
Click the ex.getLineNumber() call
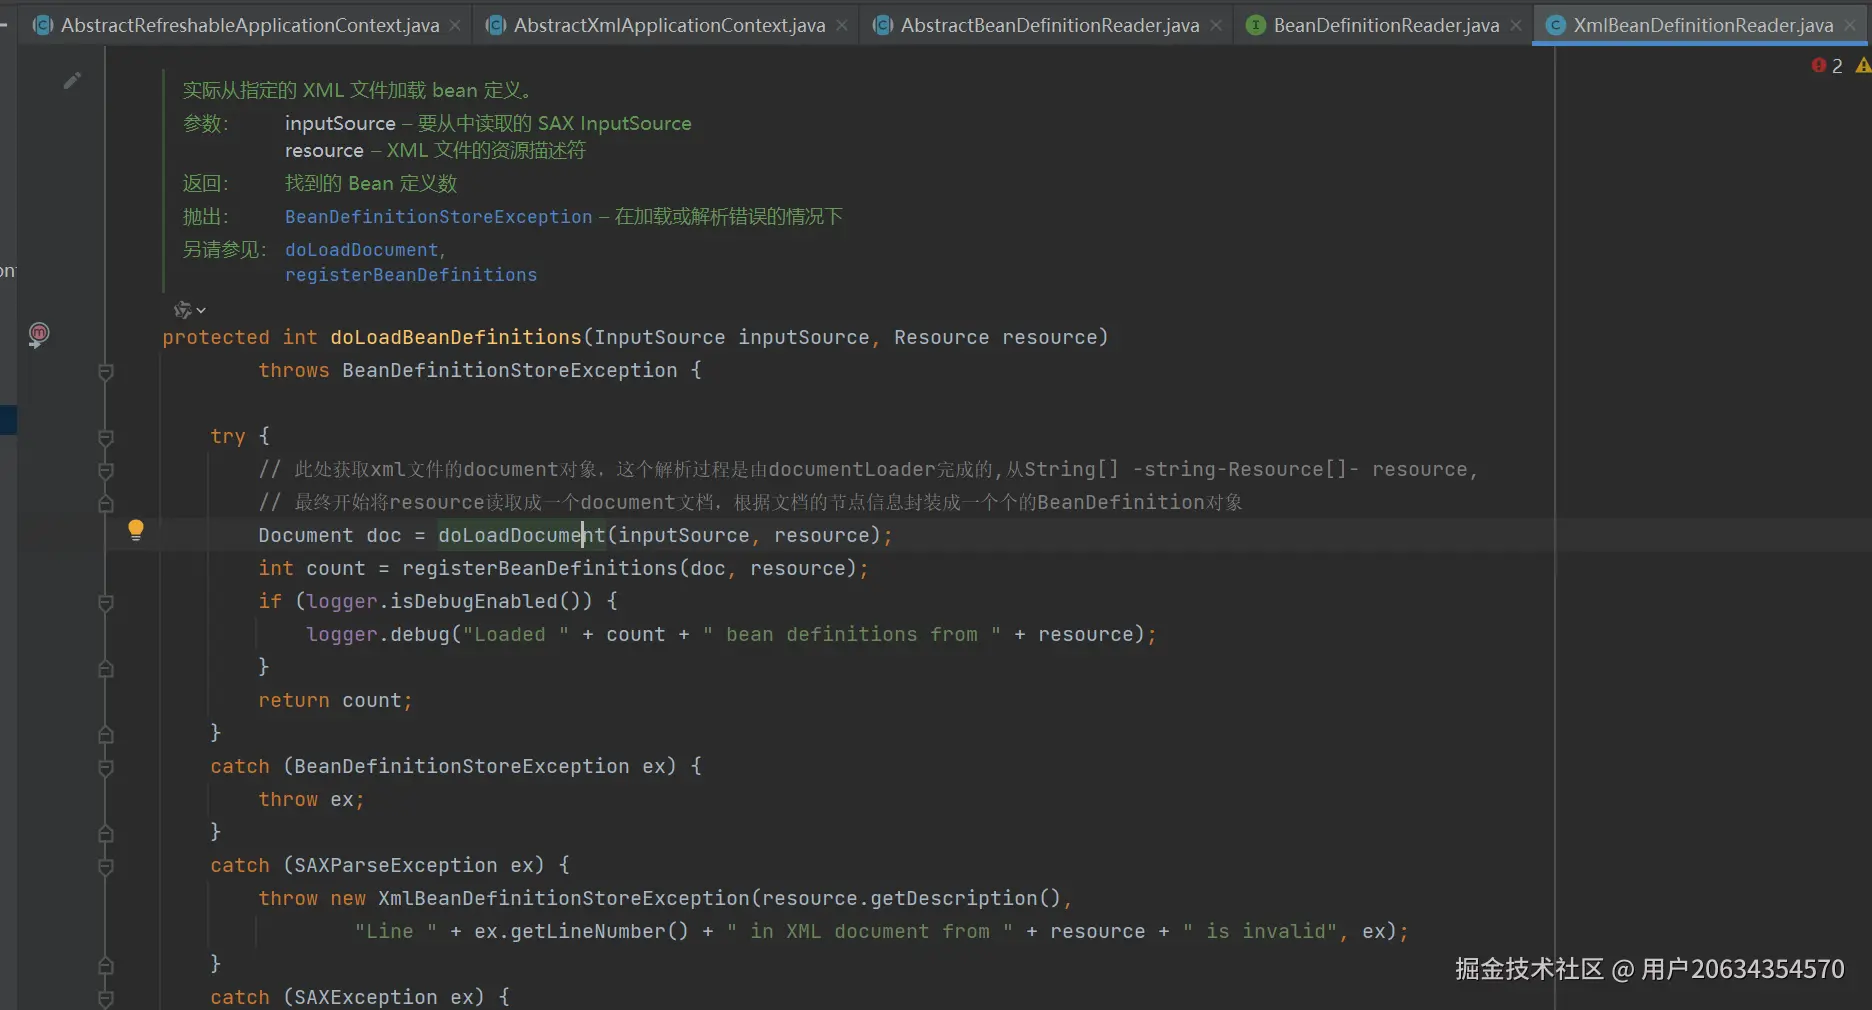582,931
